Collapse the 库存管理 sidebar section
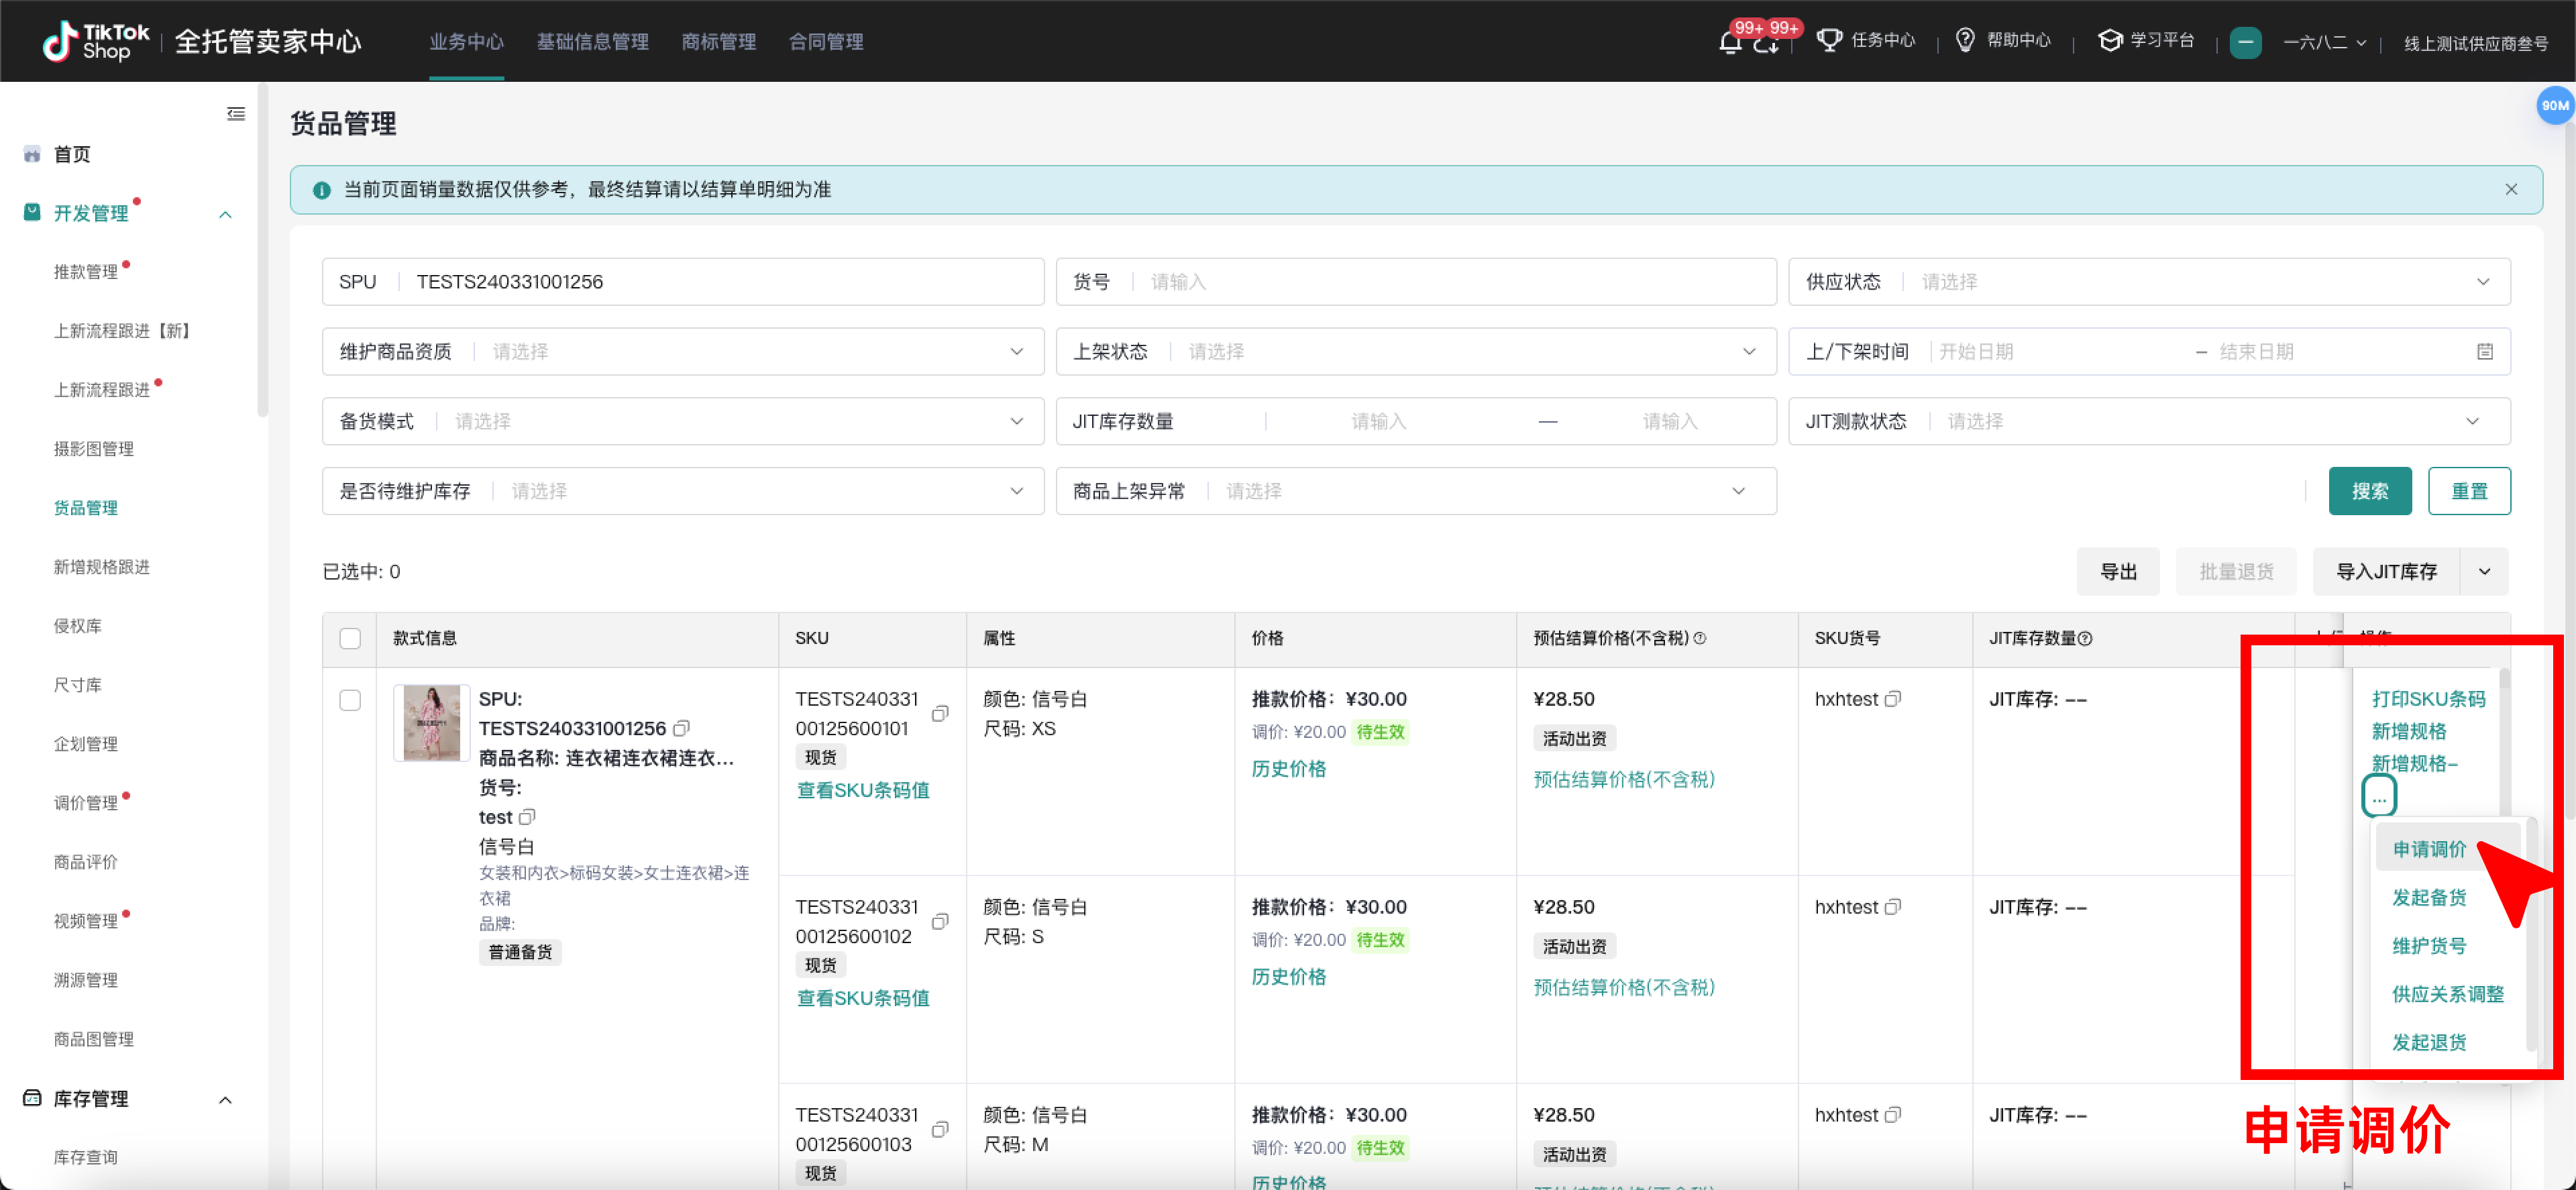 pos(225,1100)
